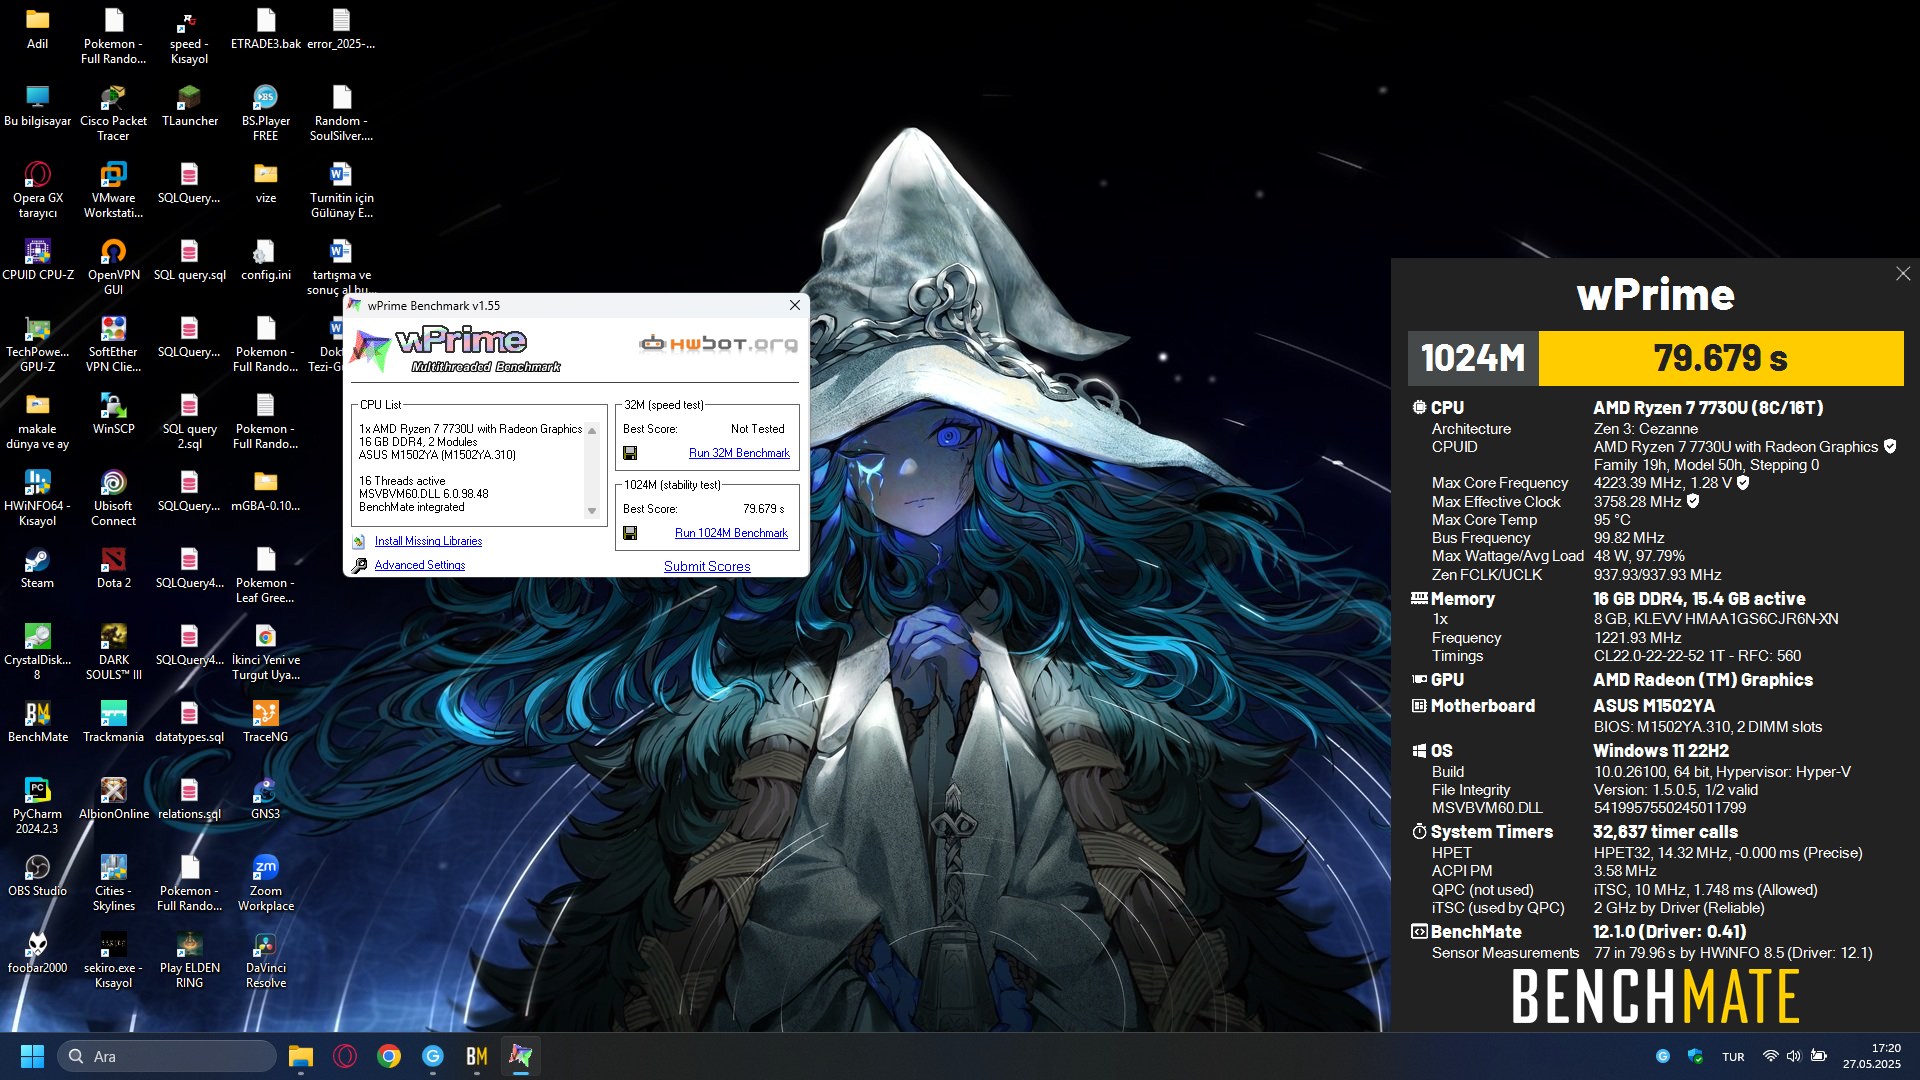Image resolution: width=1920 pixels, height=1080 pixels.
Task: Open wPrime Advanced Settings link
Action: pos(419,565)
